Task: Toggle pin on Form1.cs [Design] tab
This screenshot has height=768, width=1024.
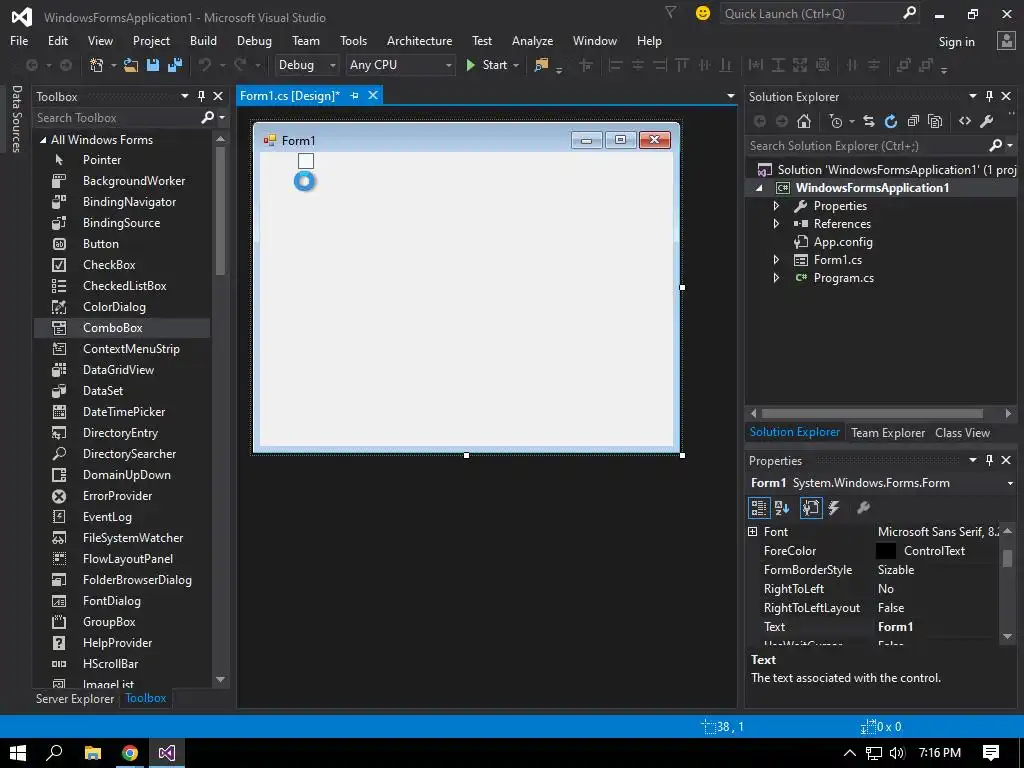Action: (355, 95)
